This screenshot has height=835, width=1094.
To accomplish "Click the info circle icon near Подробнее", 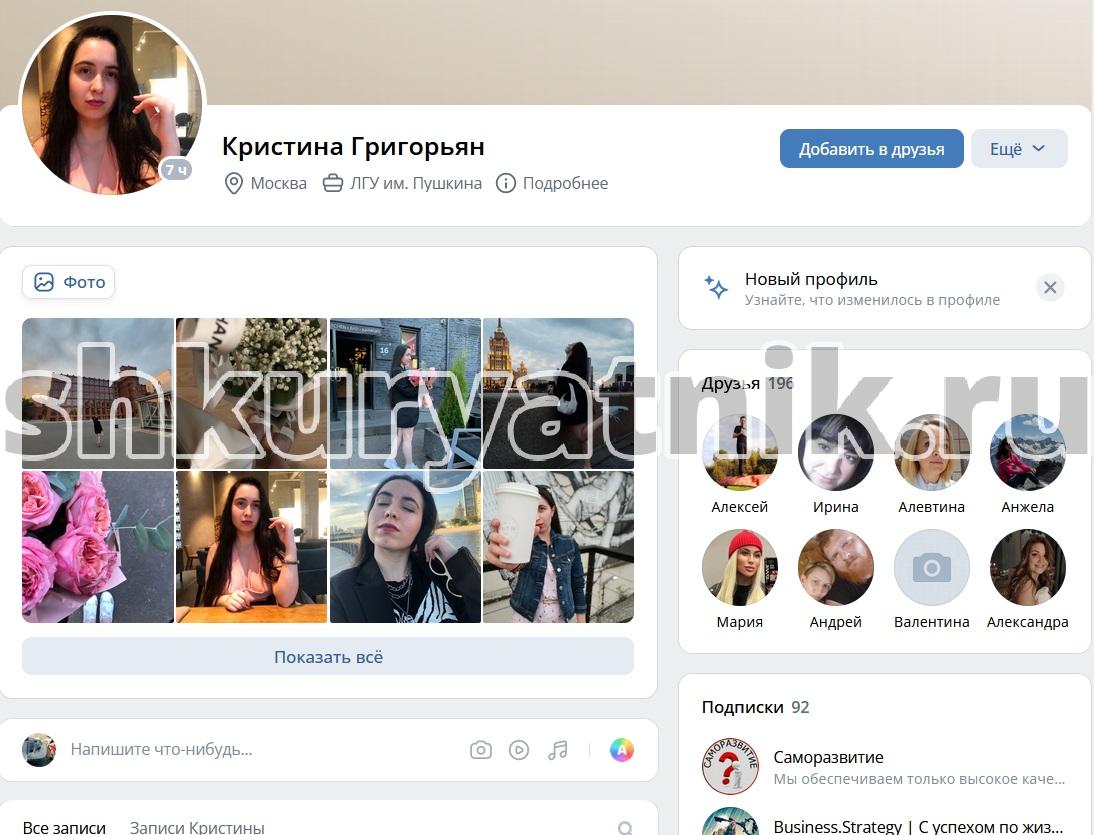I will 506,183.
